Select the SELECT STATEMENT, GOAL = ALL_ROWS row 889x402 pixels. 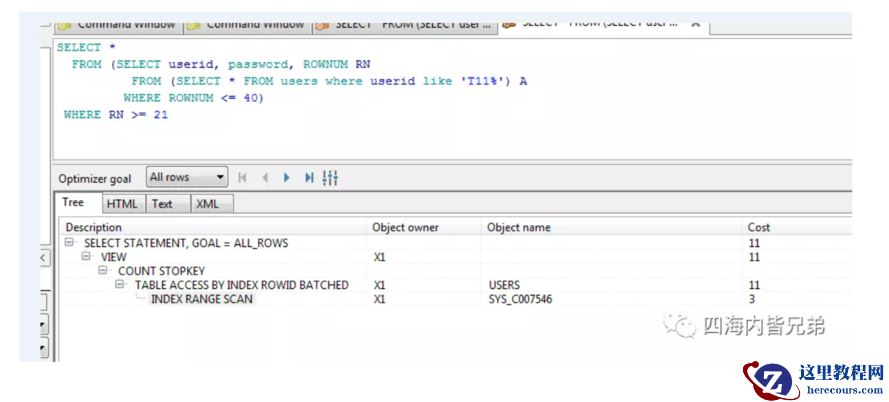[x=186, y=243]
